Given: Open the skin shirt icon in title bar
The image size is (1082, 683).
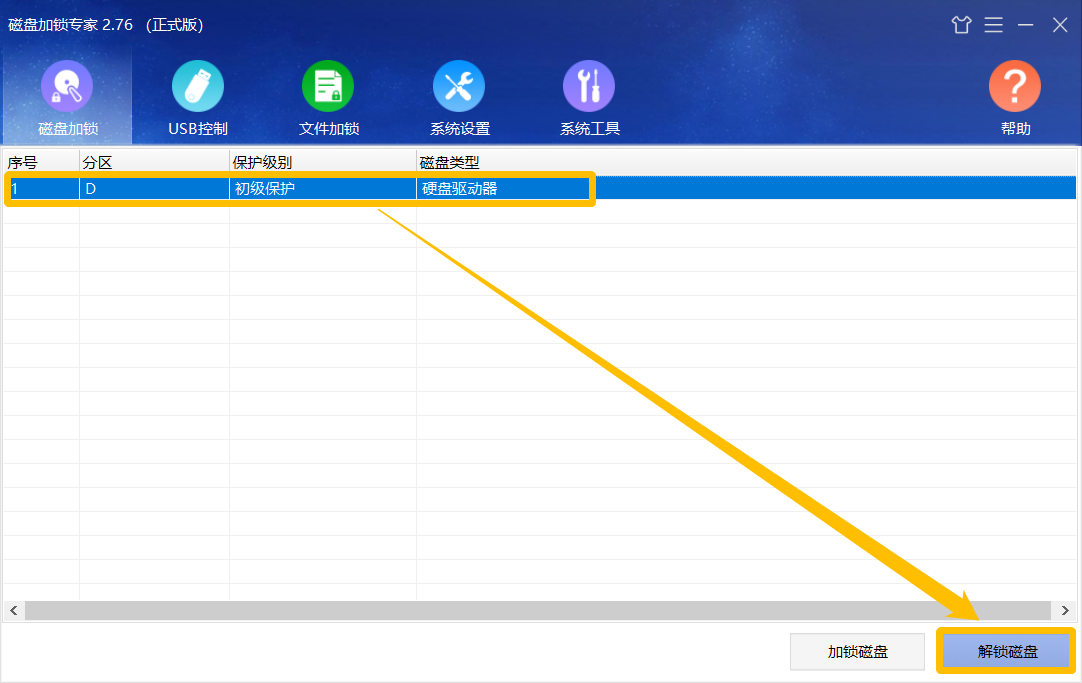Looking at the screenshot, I should [961, 25].
